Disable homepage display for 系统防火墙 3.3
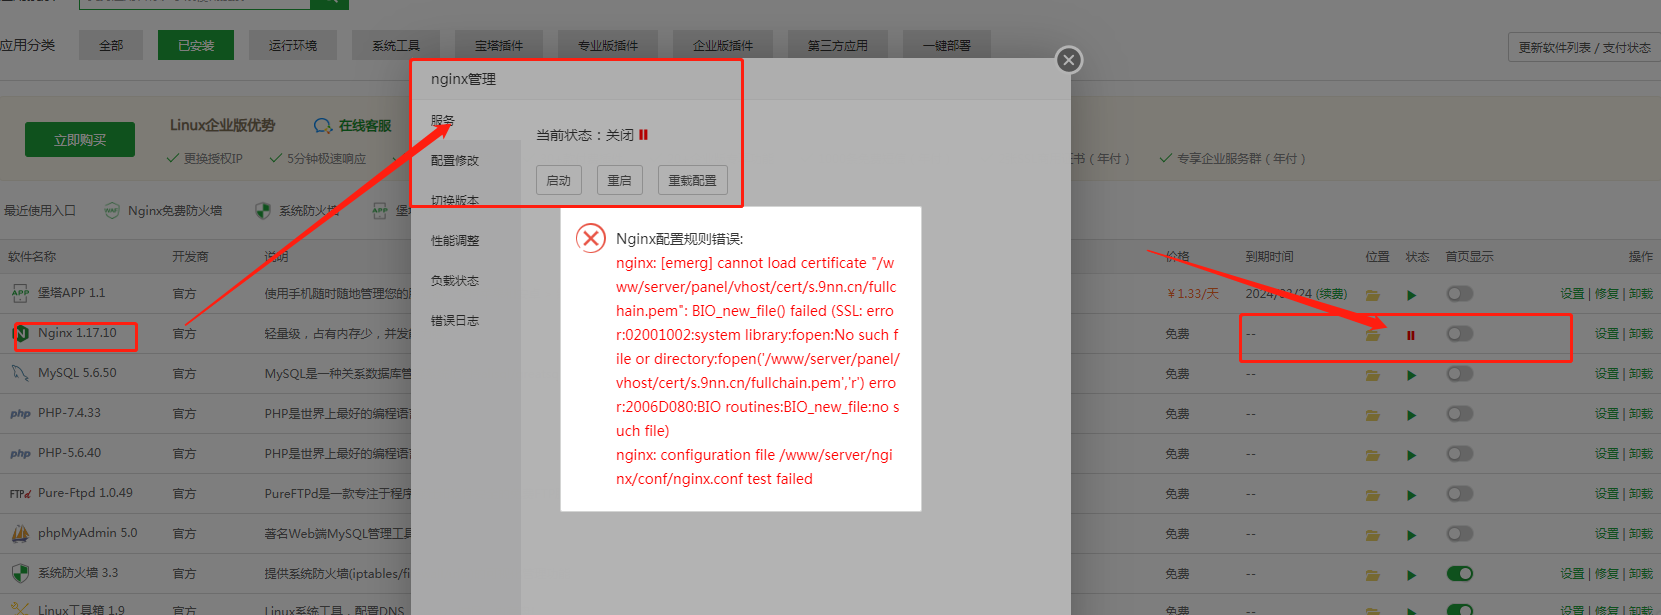The image size is (1661, 615). click(x=1460, y=573)
